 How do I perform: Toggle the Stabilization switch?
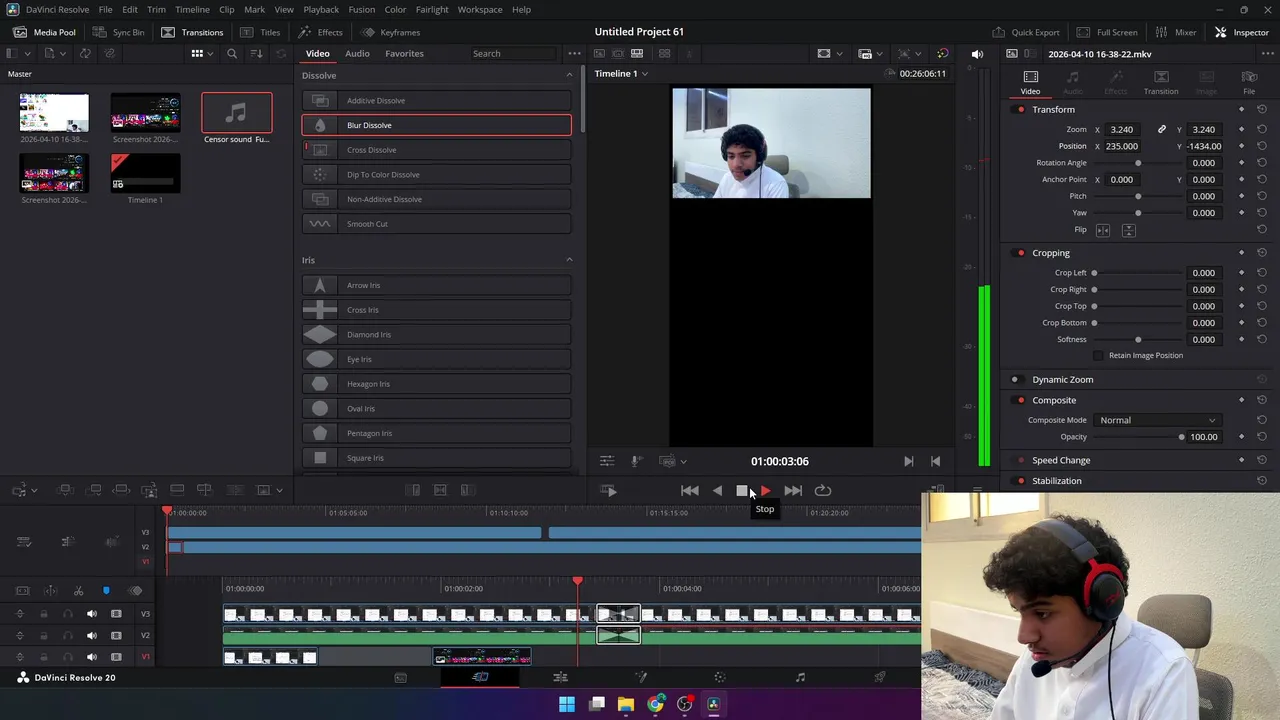click(x=1020, y=481)
